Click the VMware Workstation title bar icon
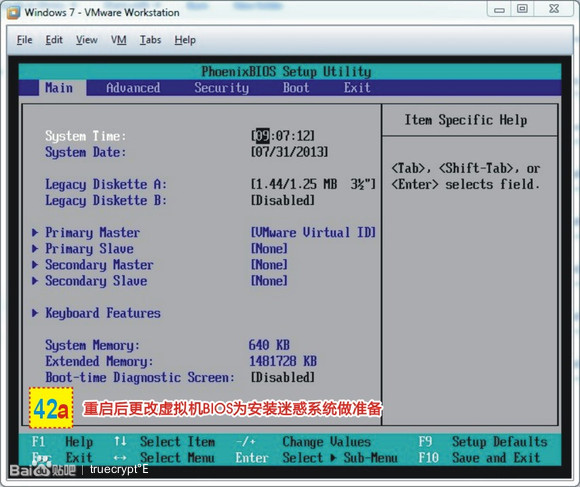The height and width of the screenshot is (487, 580). [x=14, y=12]
